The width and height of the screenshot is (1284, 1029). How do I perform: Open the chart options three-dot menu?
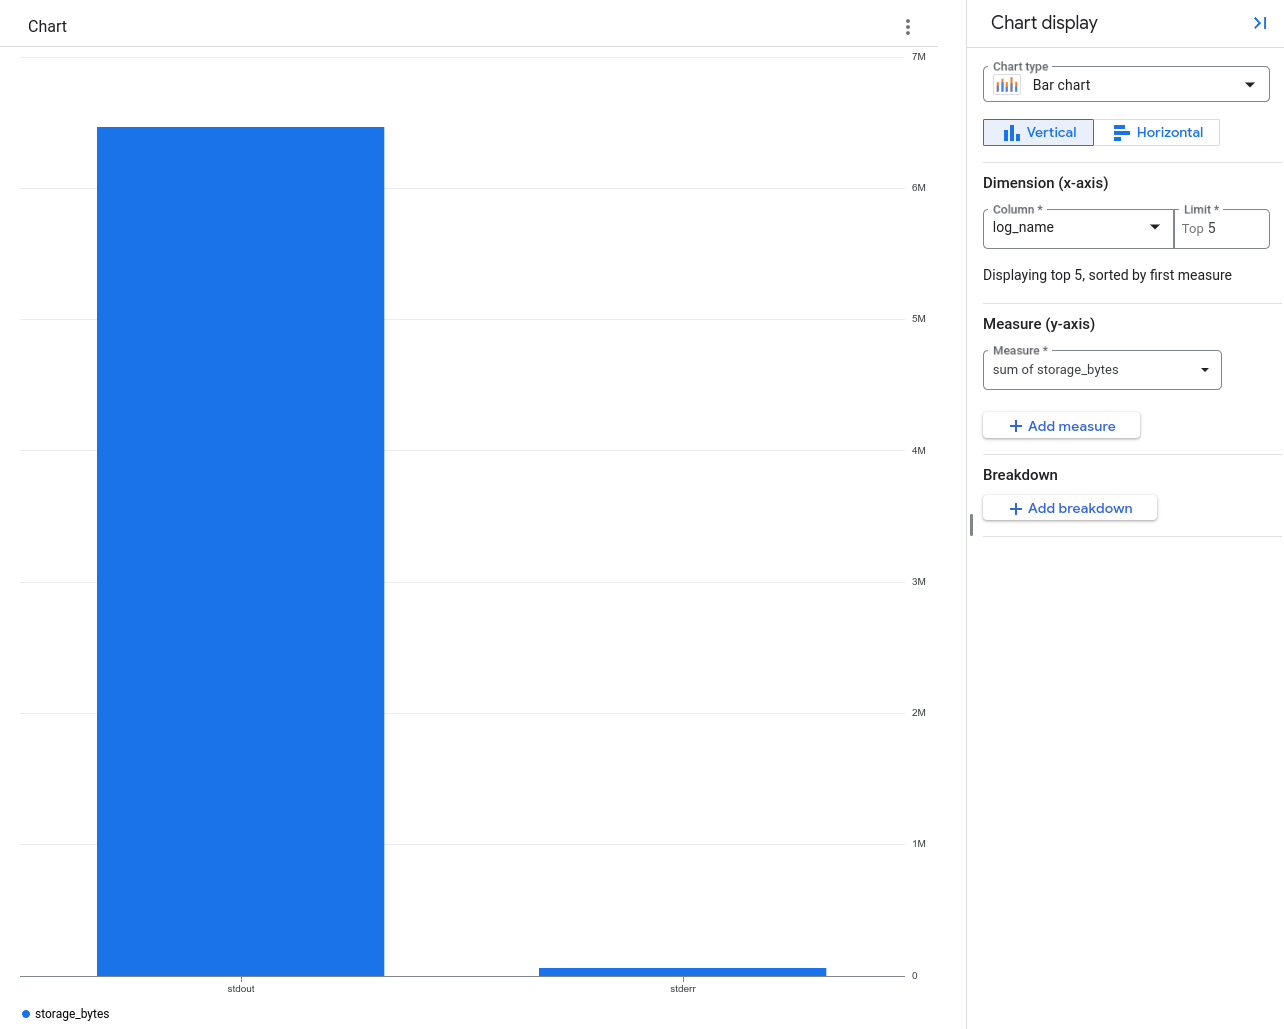pos(908,27)
